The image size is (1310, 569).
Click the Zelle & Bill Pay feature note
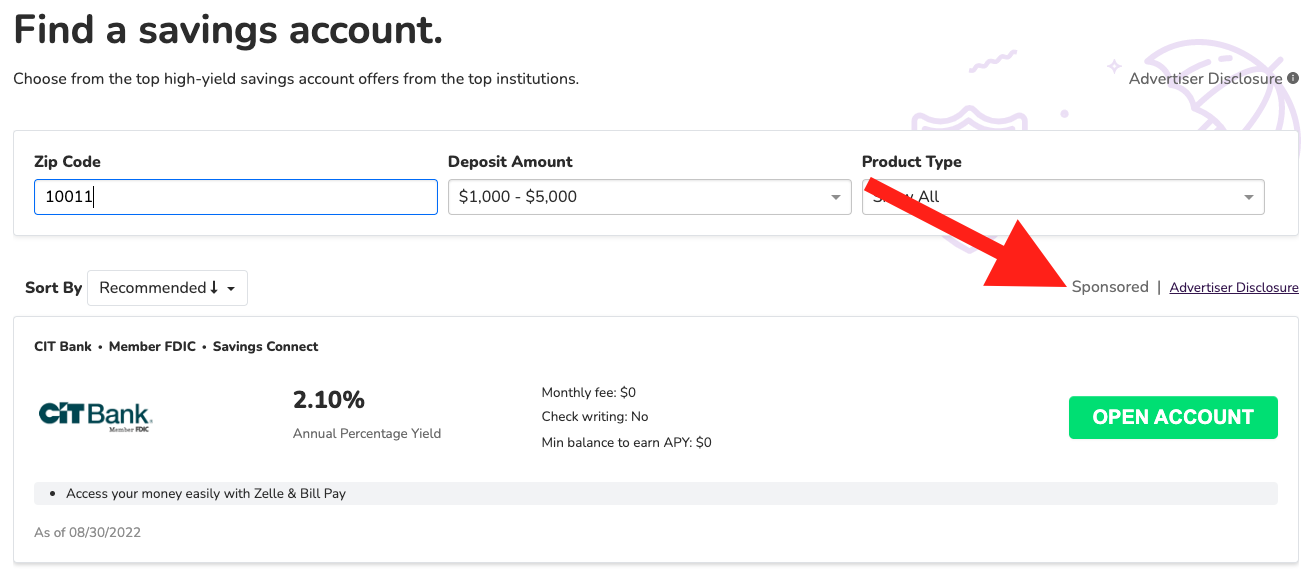[205, 493]
